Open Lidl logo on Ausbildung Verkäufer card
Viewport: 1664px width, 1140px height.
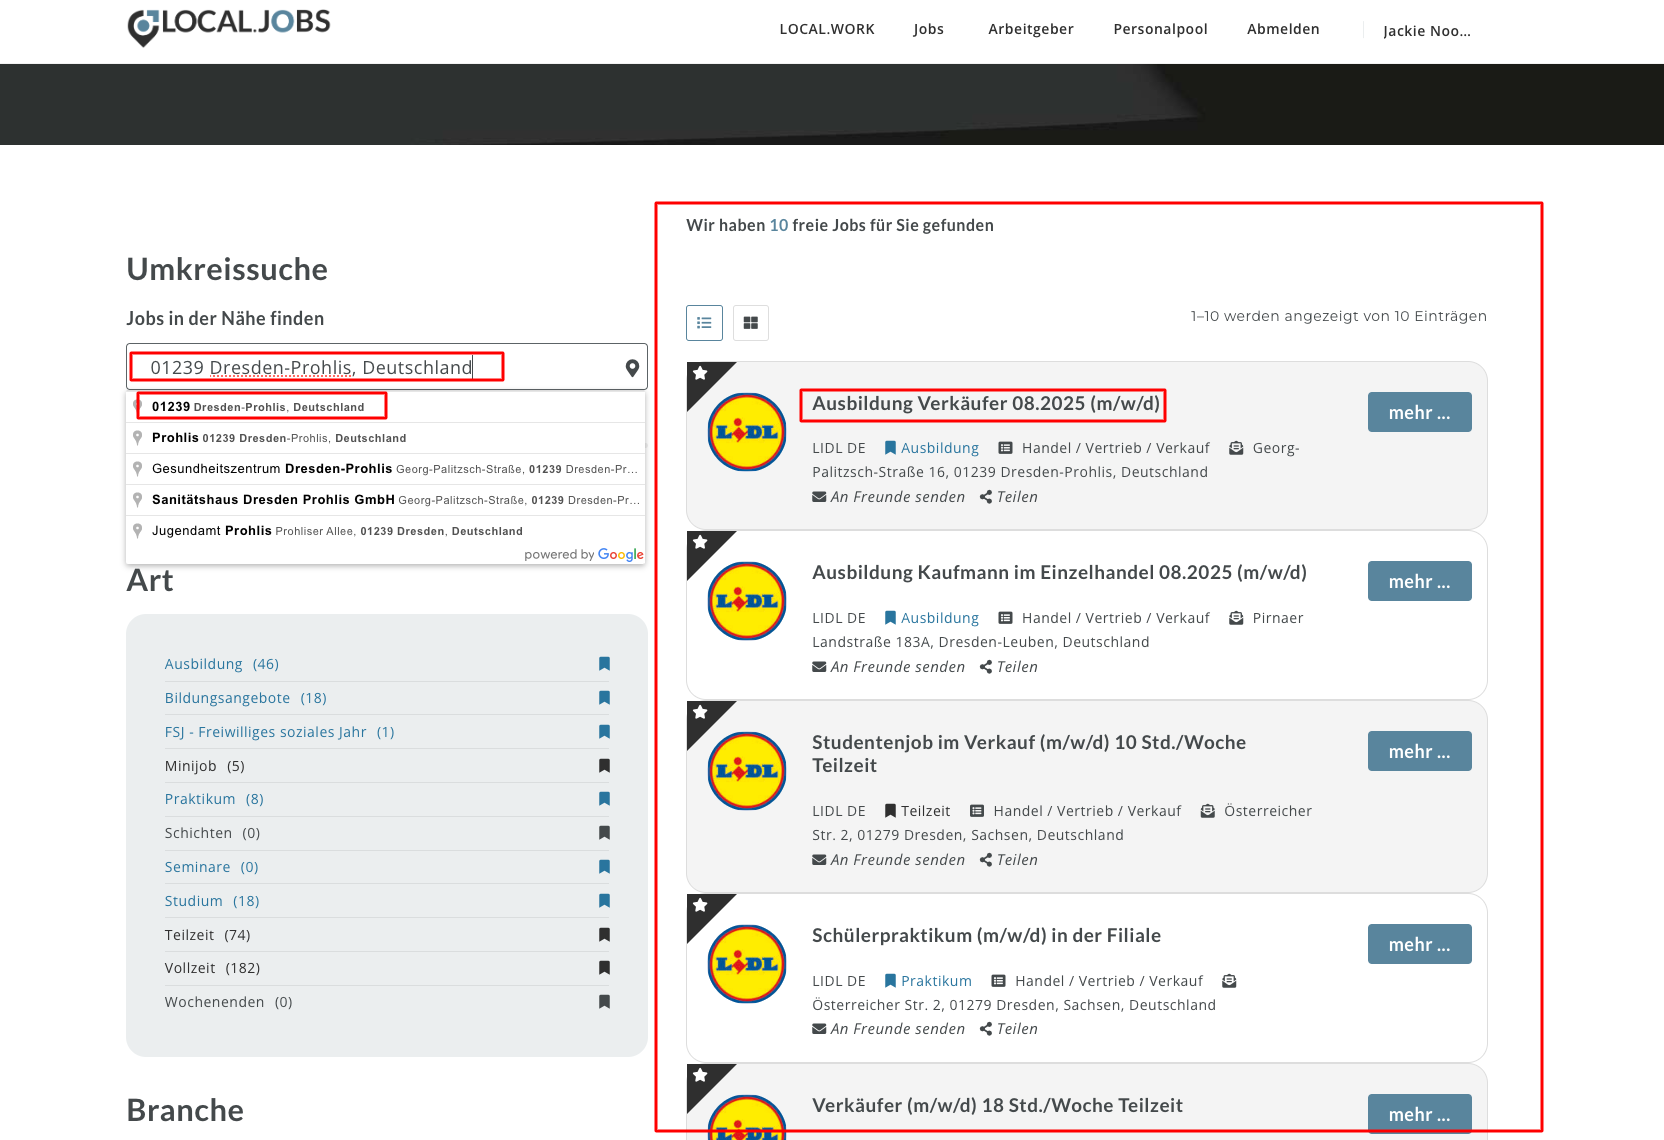(747, 432)
